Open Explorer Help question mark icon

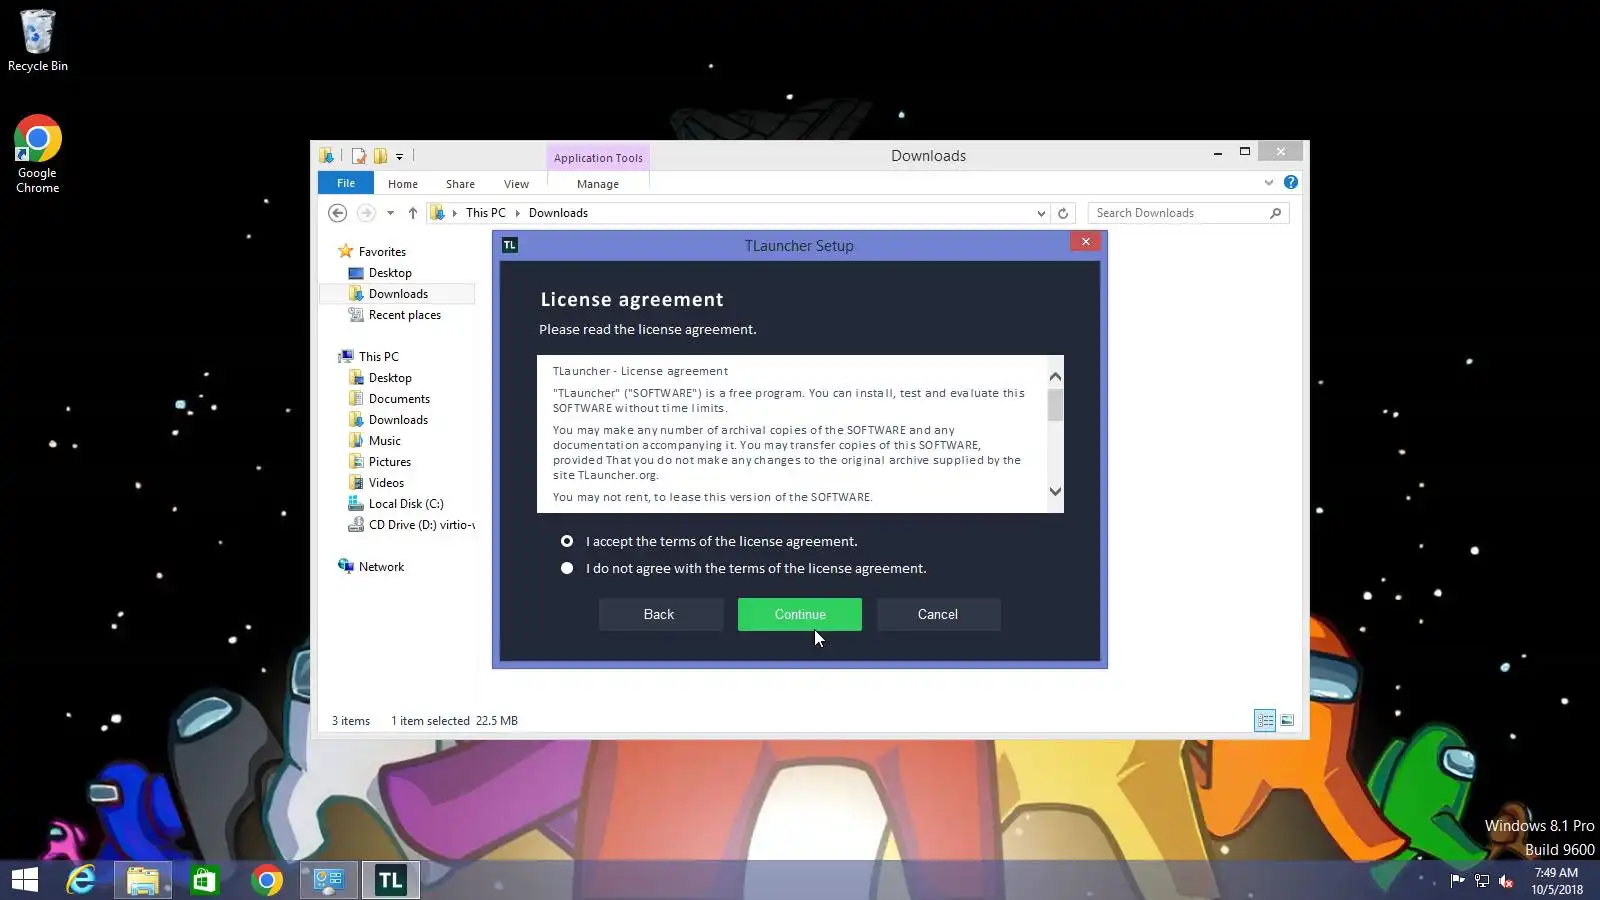click(x=1291, y=182)
